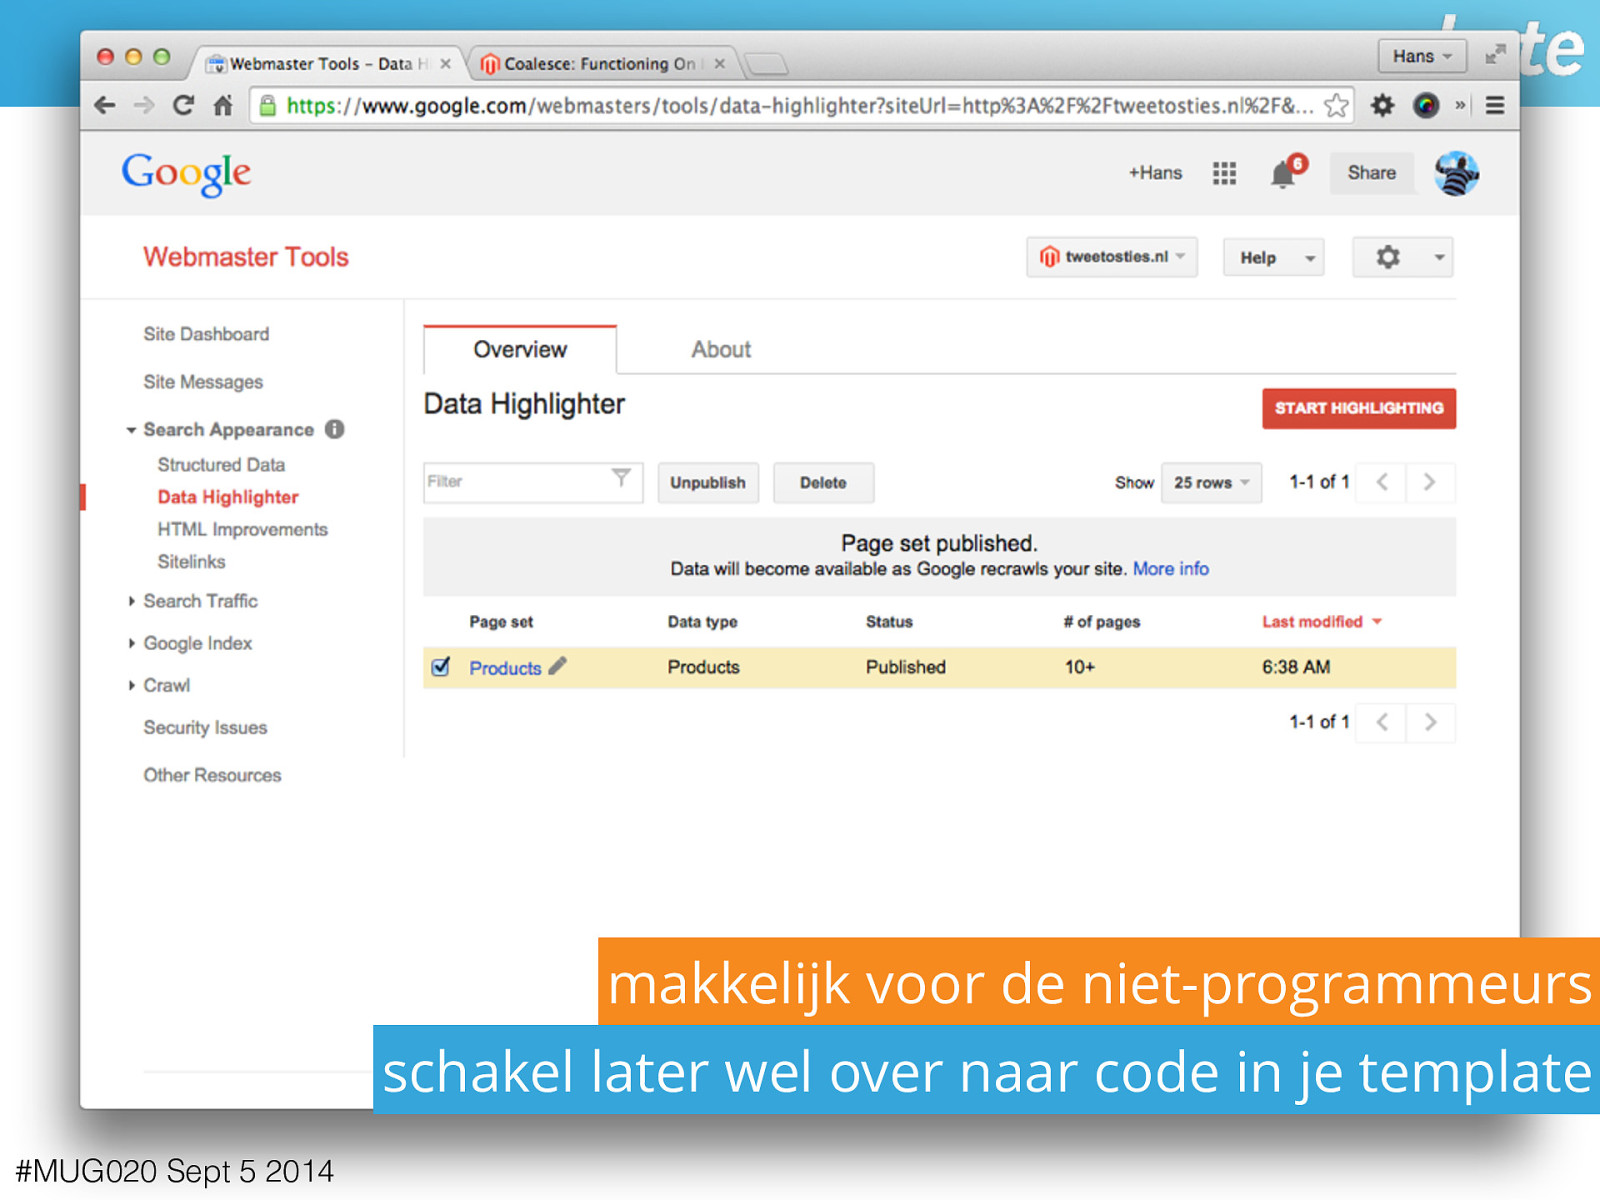Bookmark page with the star icon
Screen dimensions: 1600x1200
[1336, 105]
